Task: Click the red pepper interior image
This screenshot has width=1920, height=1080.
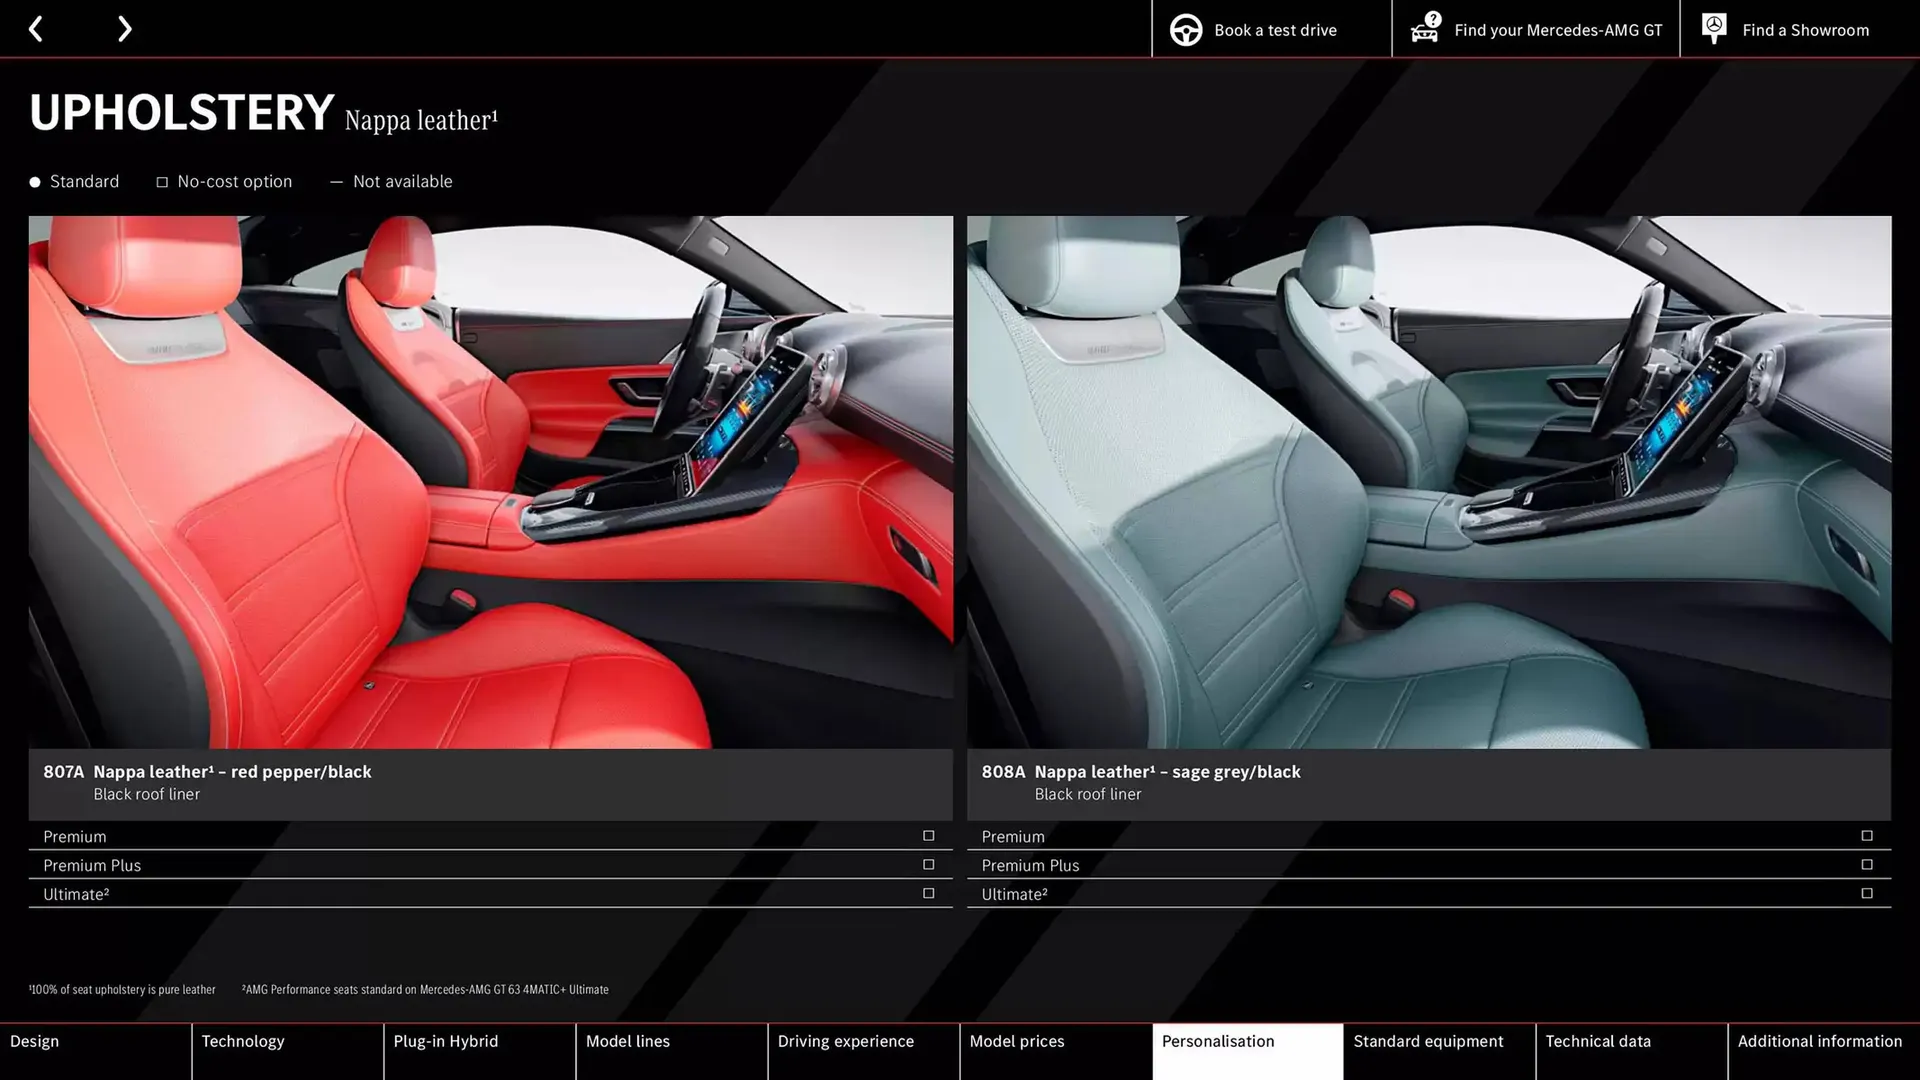Action: 490,482
